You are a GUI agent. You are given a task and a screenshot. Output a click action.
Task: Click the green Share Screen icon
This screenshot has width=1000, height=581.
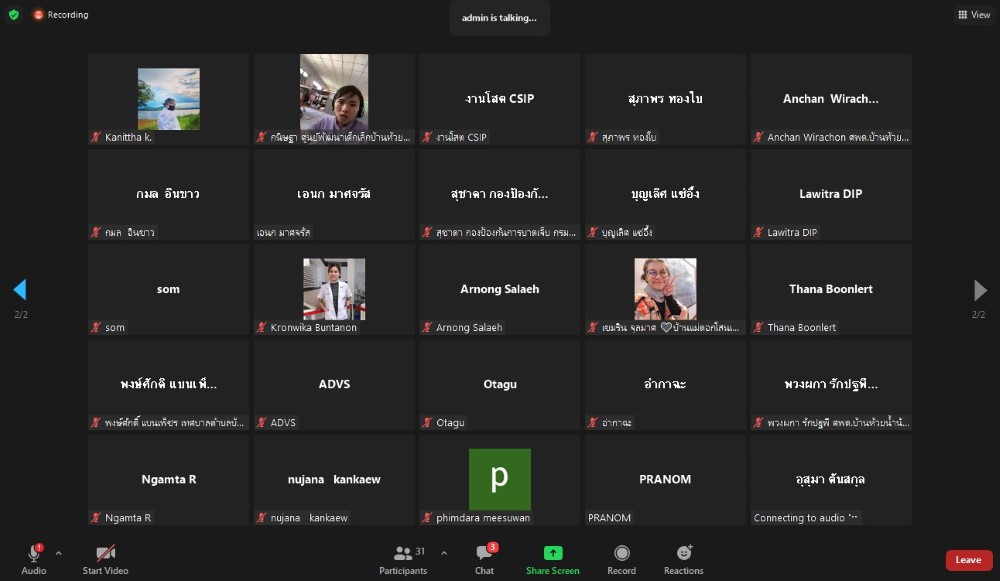click(x=552, y=554)
